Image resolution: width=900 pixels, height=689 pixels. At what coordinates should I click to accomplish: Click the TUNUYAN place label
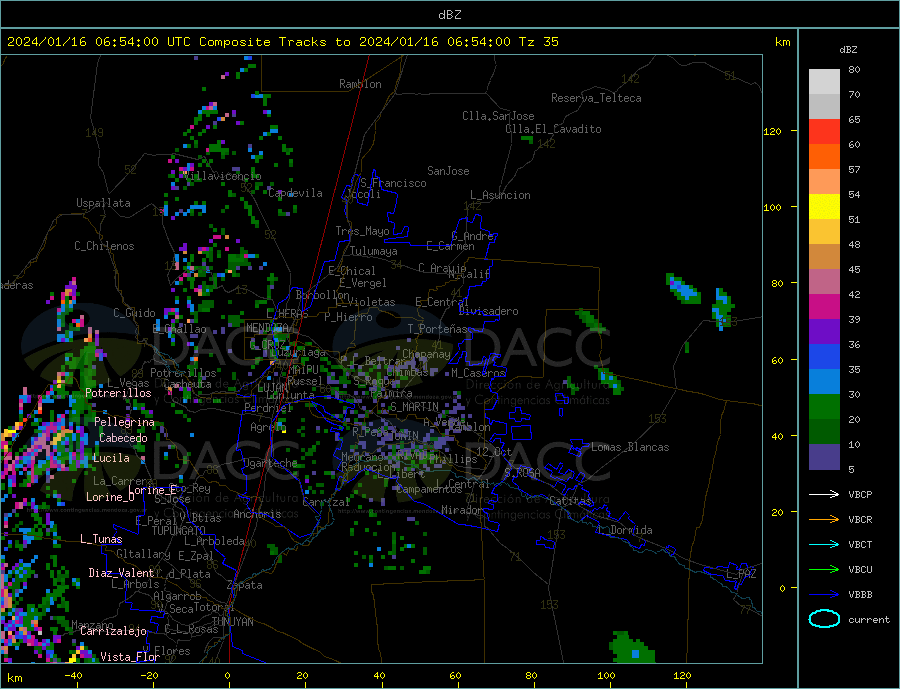232,622
